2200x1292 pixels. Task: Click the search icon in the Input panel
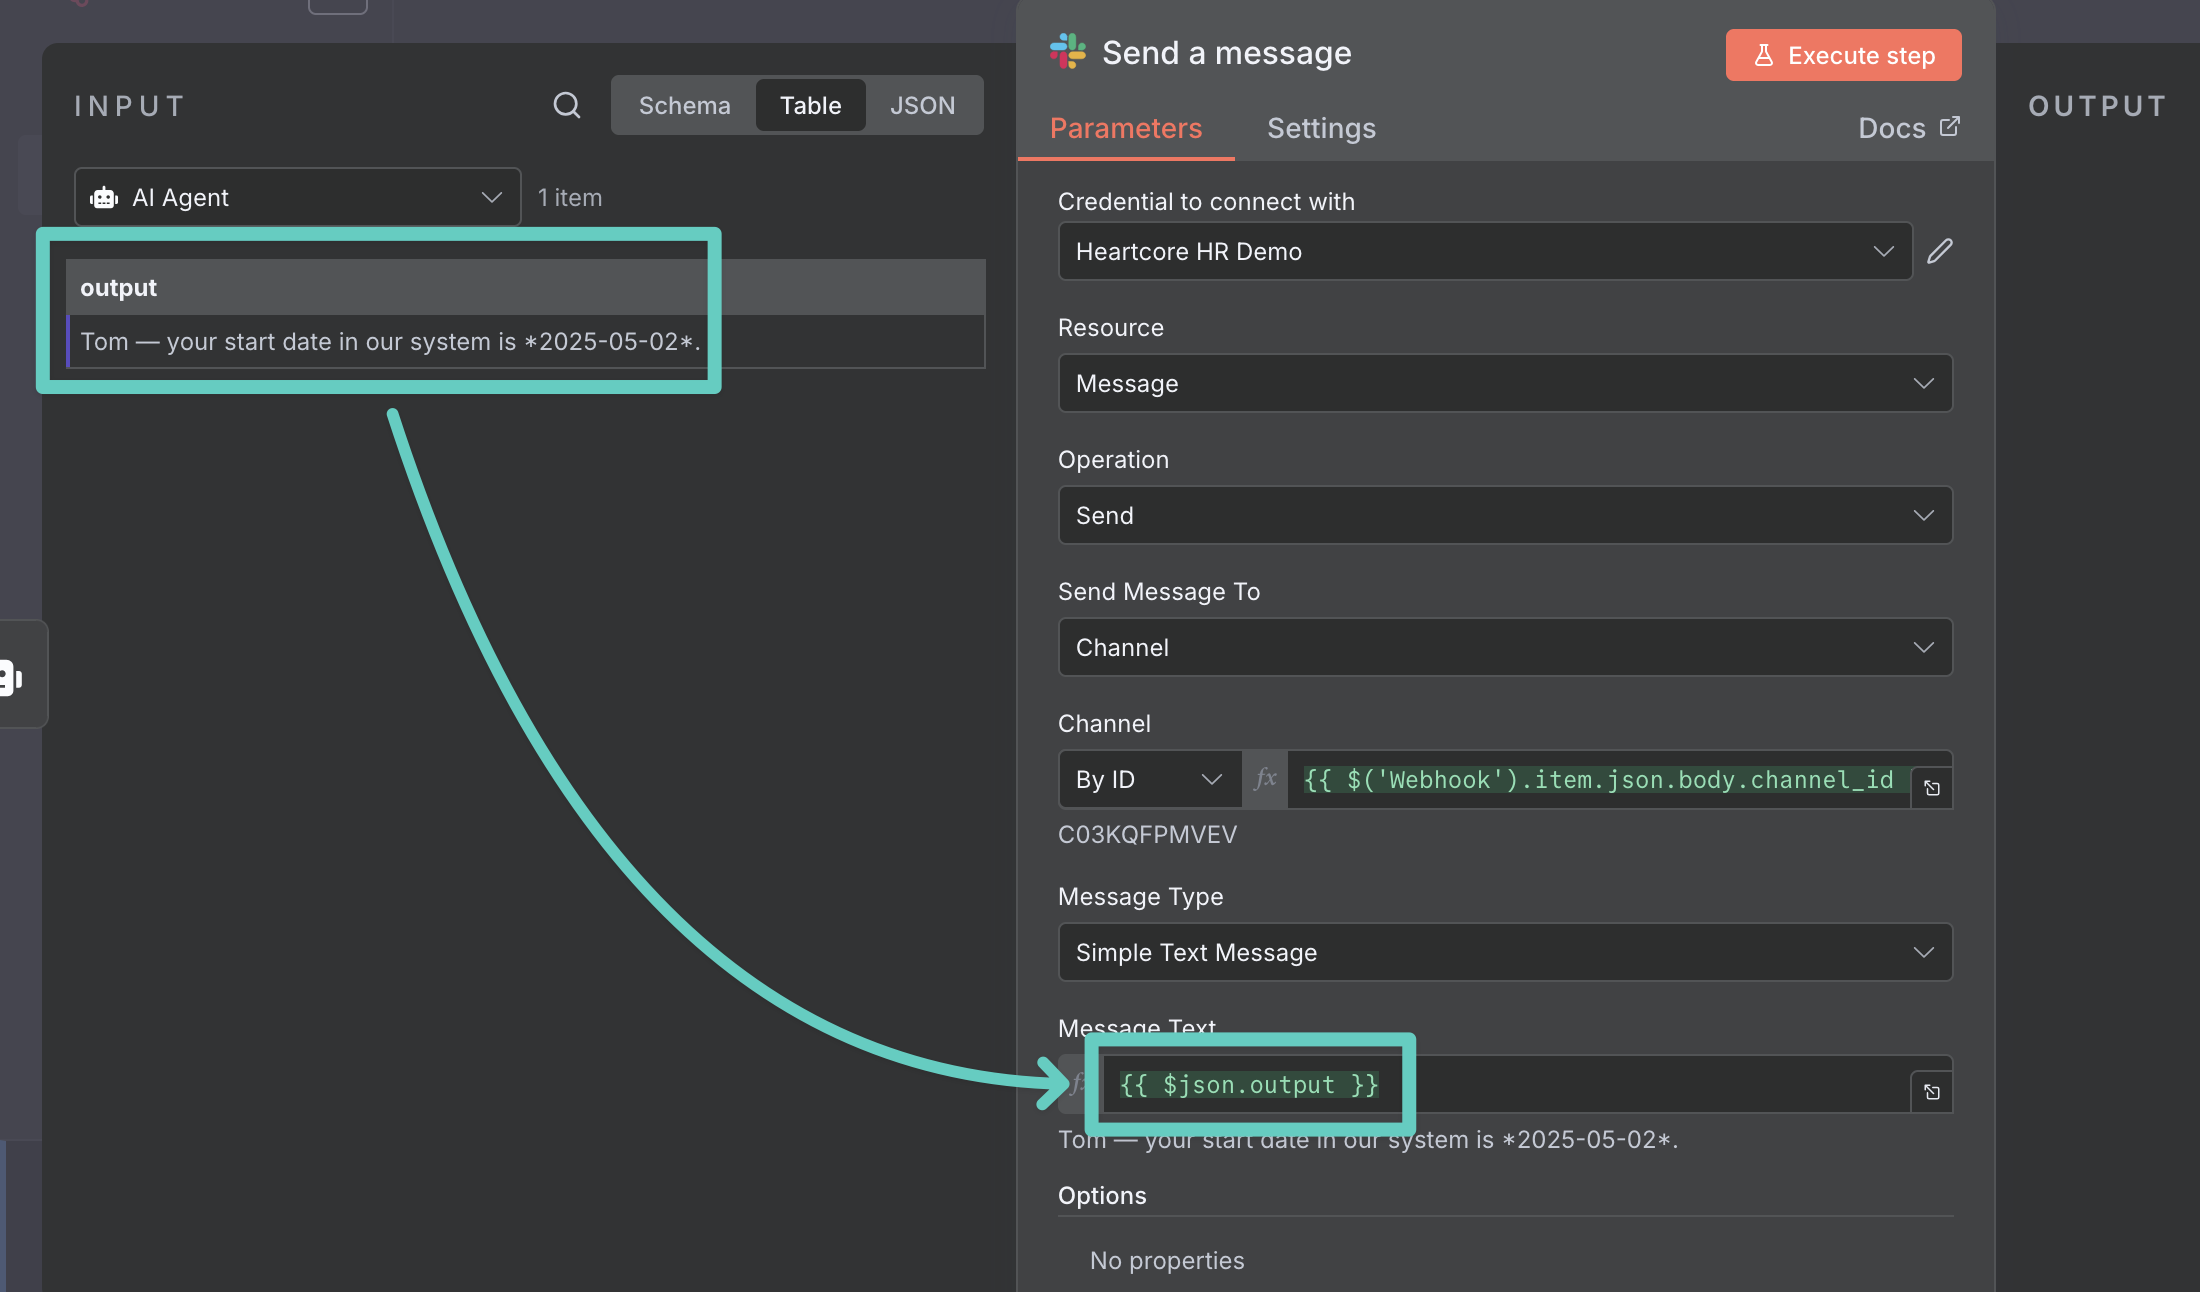click(567, 105)
